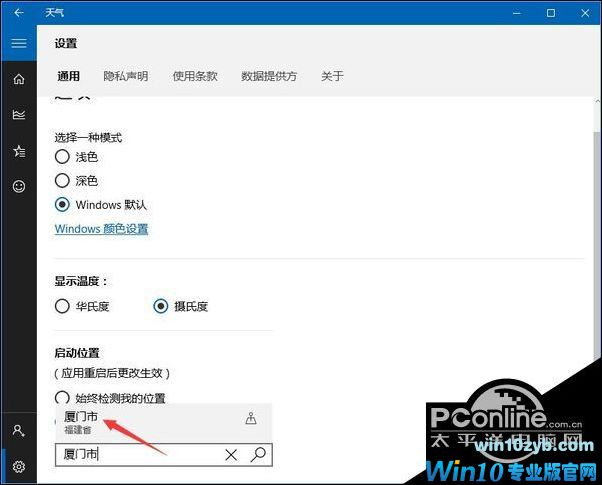Maximize the 天气 window
The height and width of the screenshot is (485, 602).
click(551, 13)
